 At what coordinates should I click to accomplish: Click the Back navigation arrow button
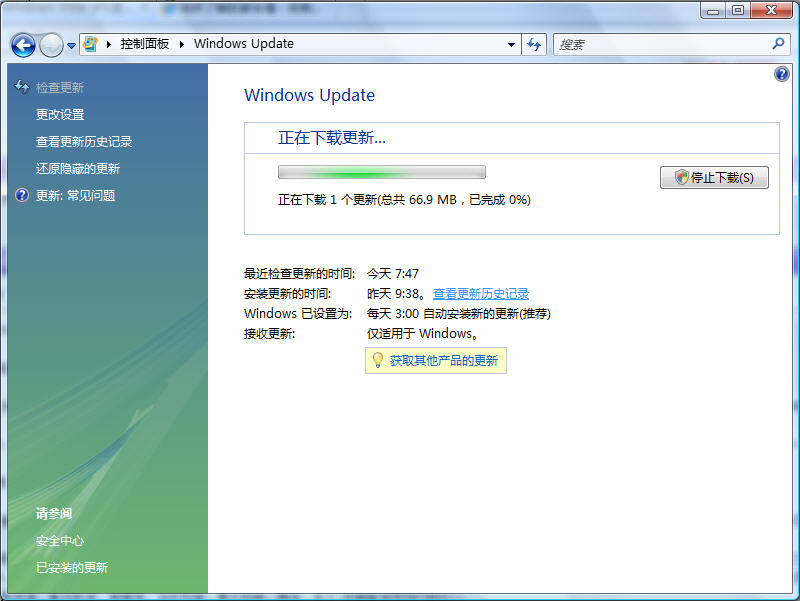(x=23, y=45)
